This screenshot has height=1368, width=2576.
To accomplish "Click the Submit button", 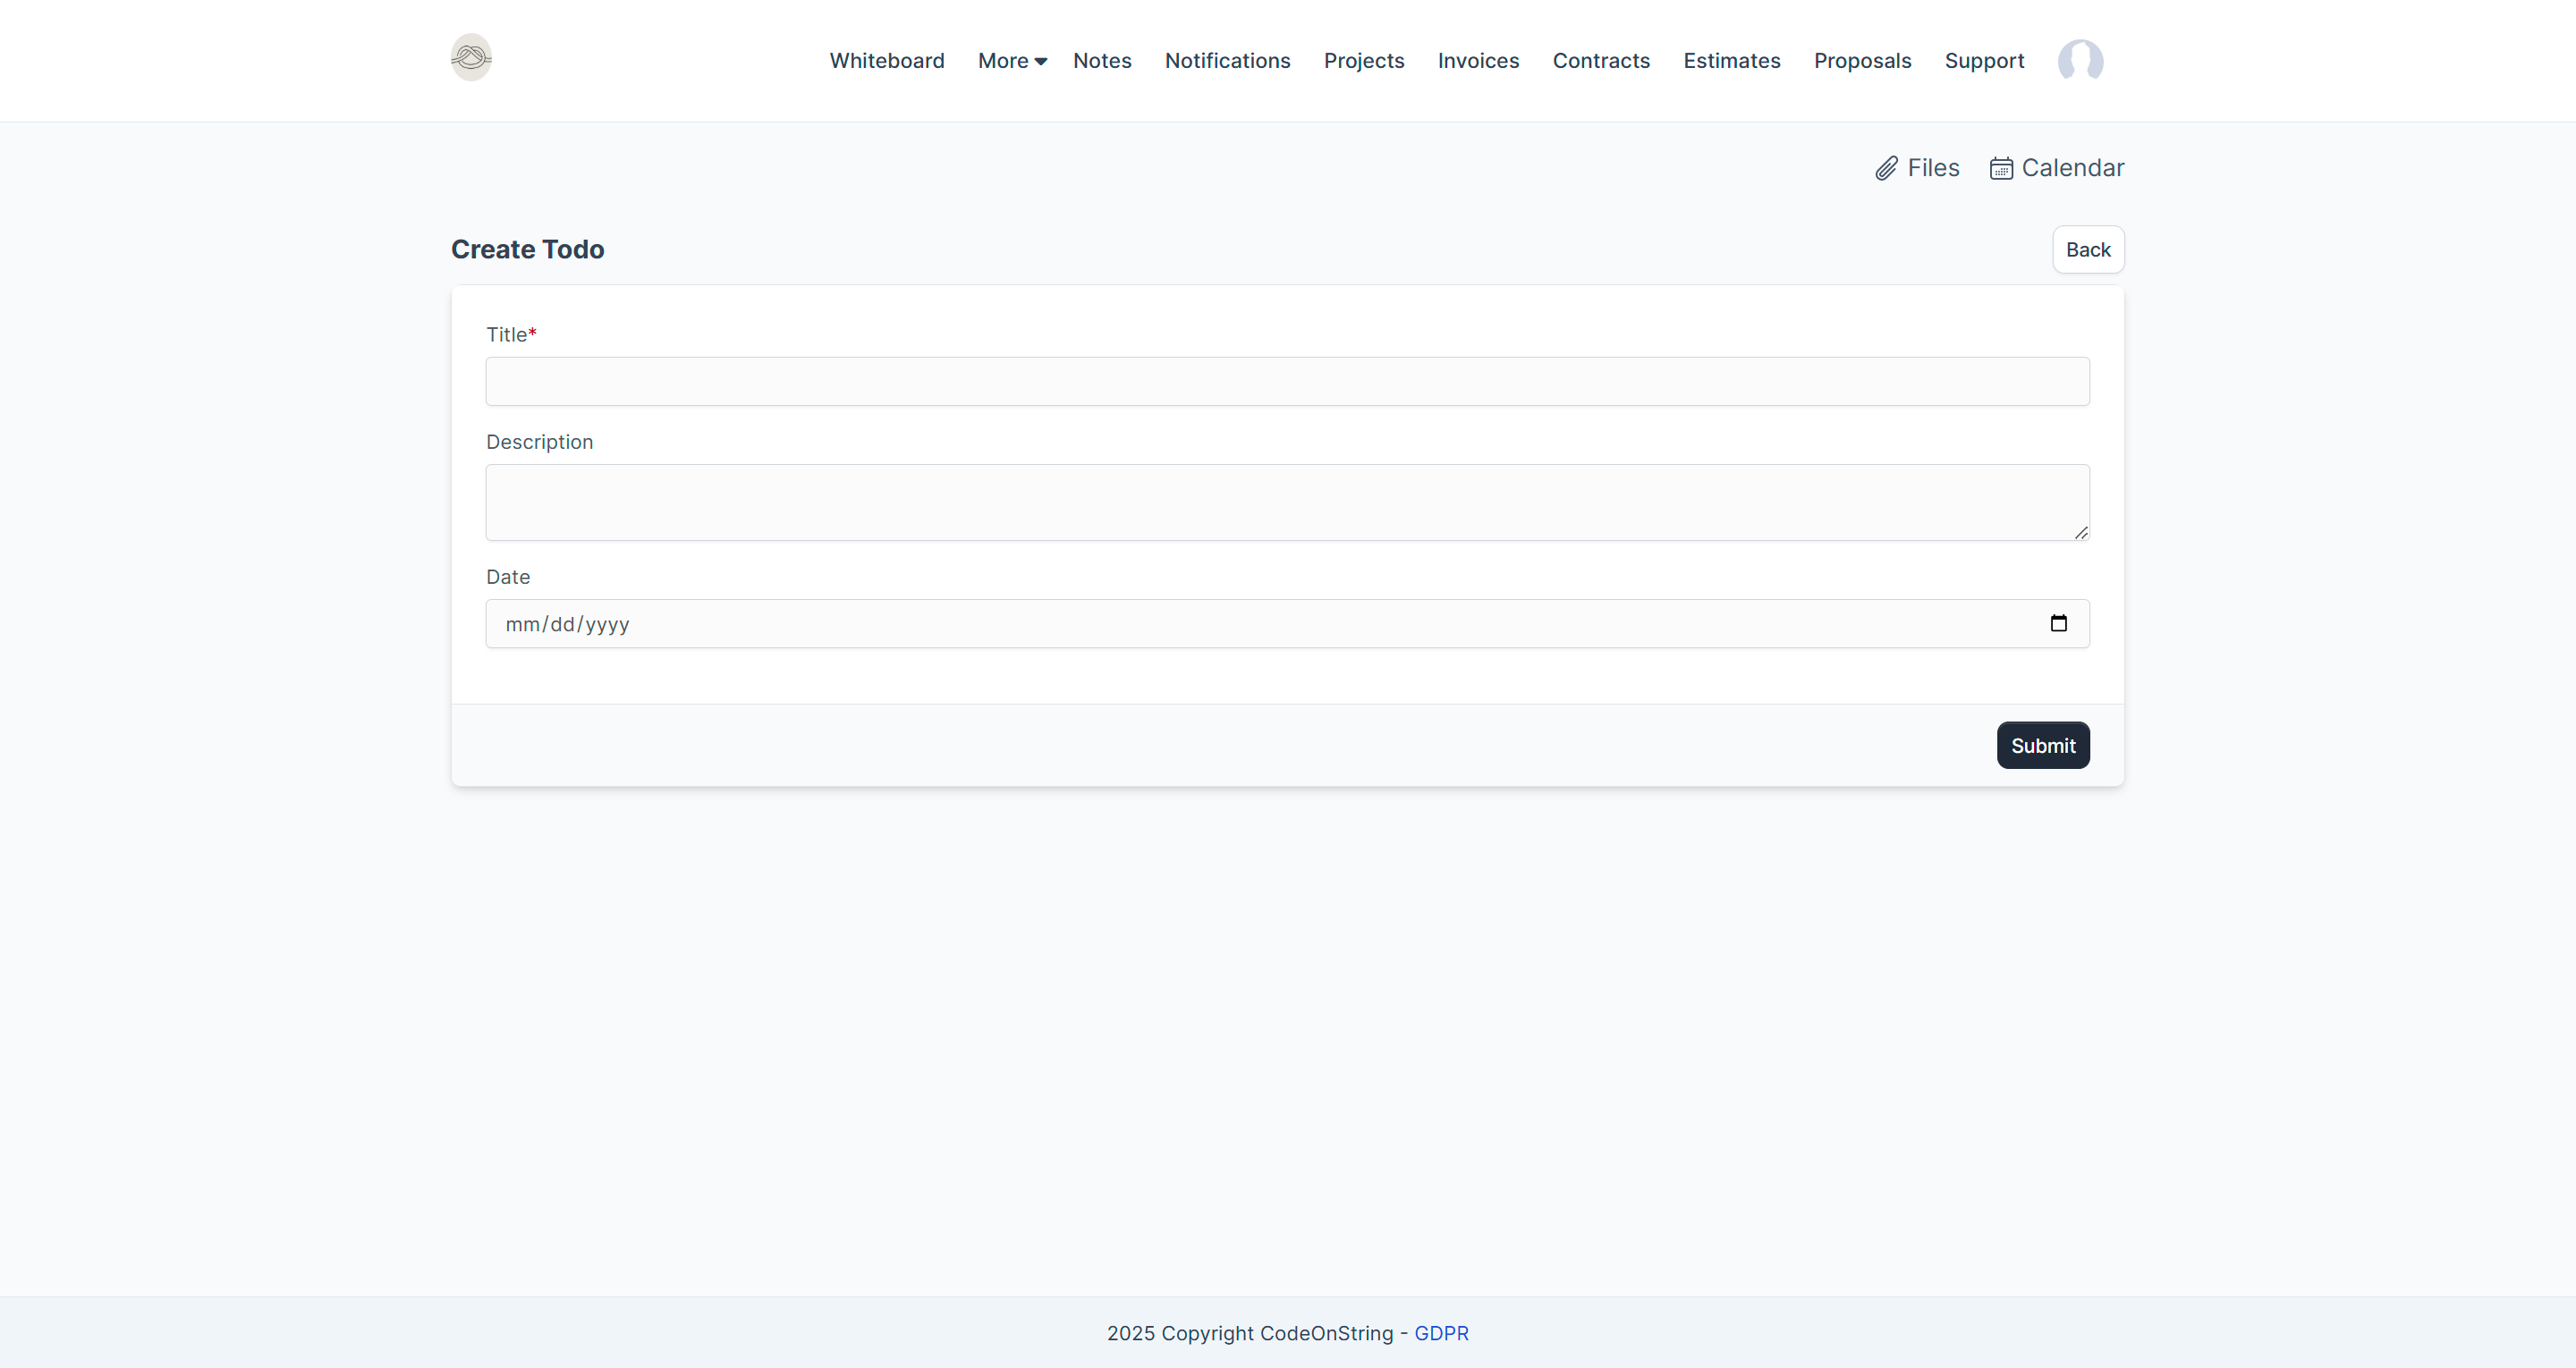I will 2042,744.
